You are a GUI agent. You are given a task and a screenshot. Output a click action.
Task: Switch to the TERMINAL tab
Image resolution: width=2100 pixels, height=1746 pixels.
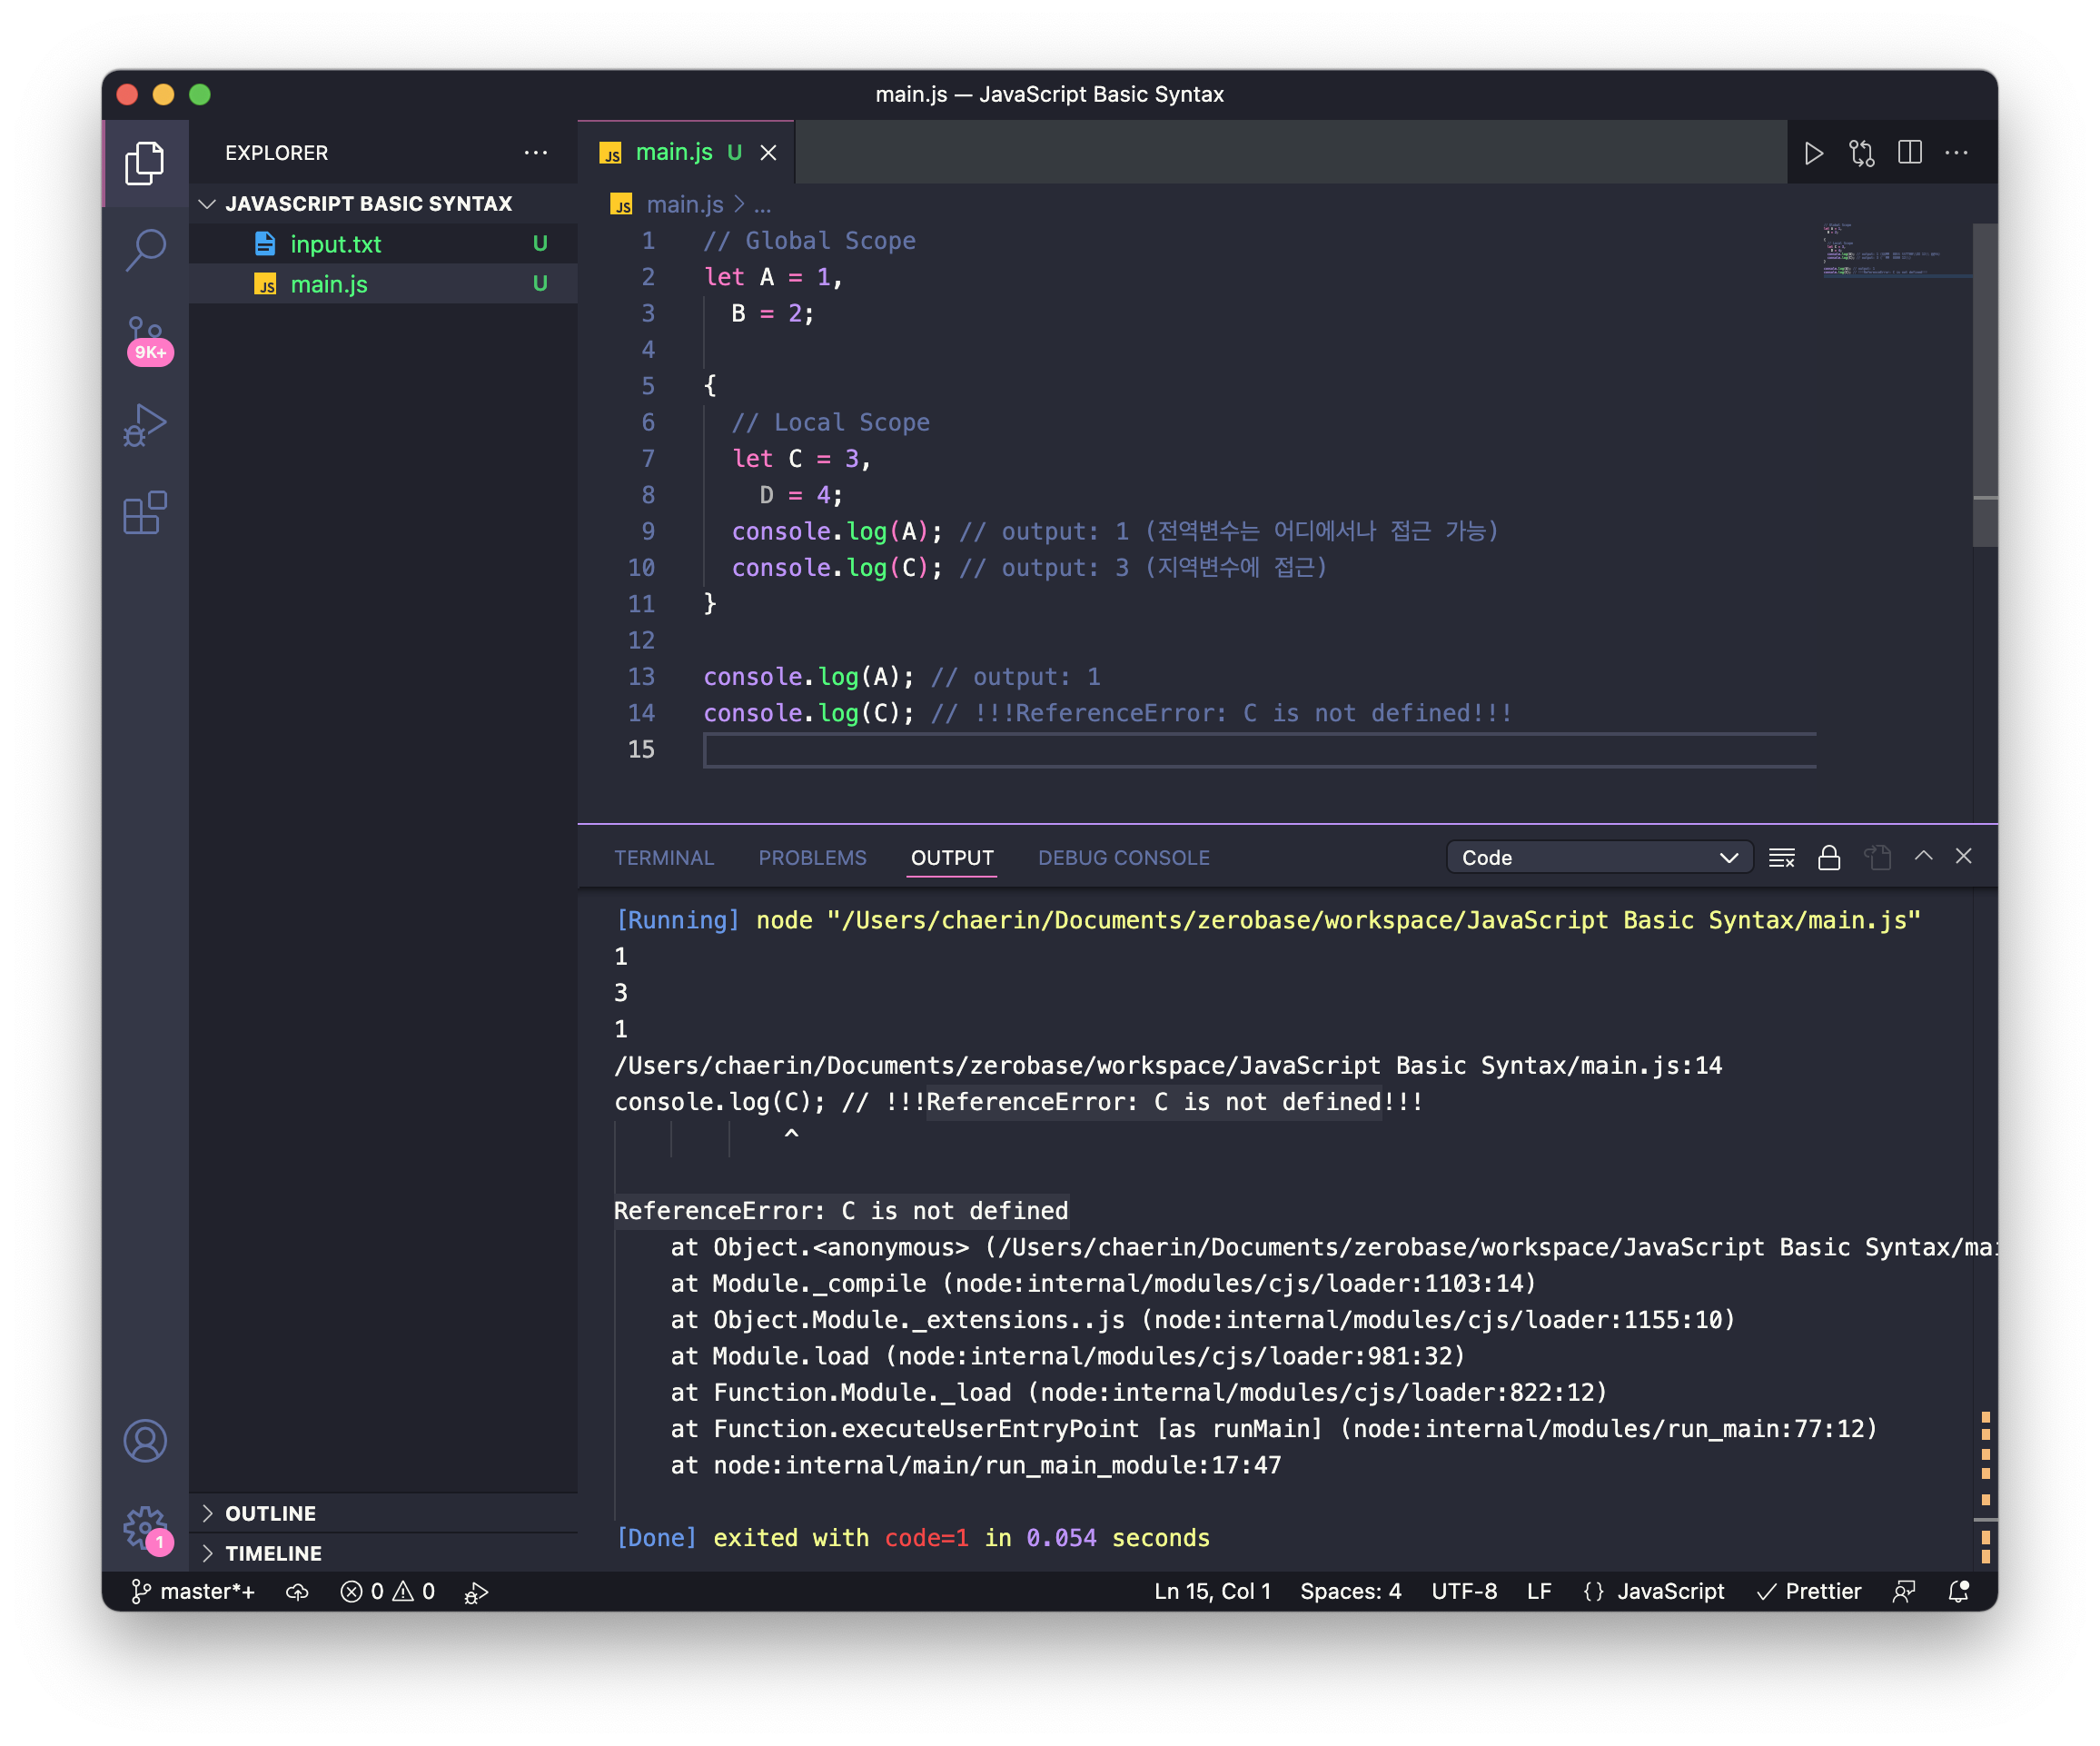coord(664,857)
